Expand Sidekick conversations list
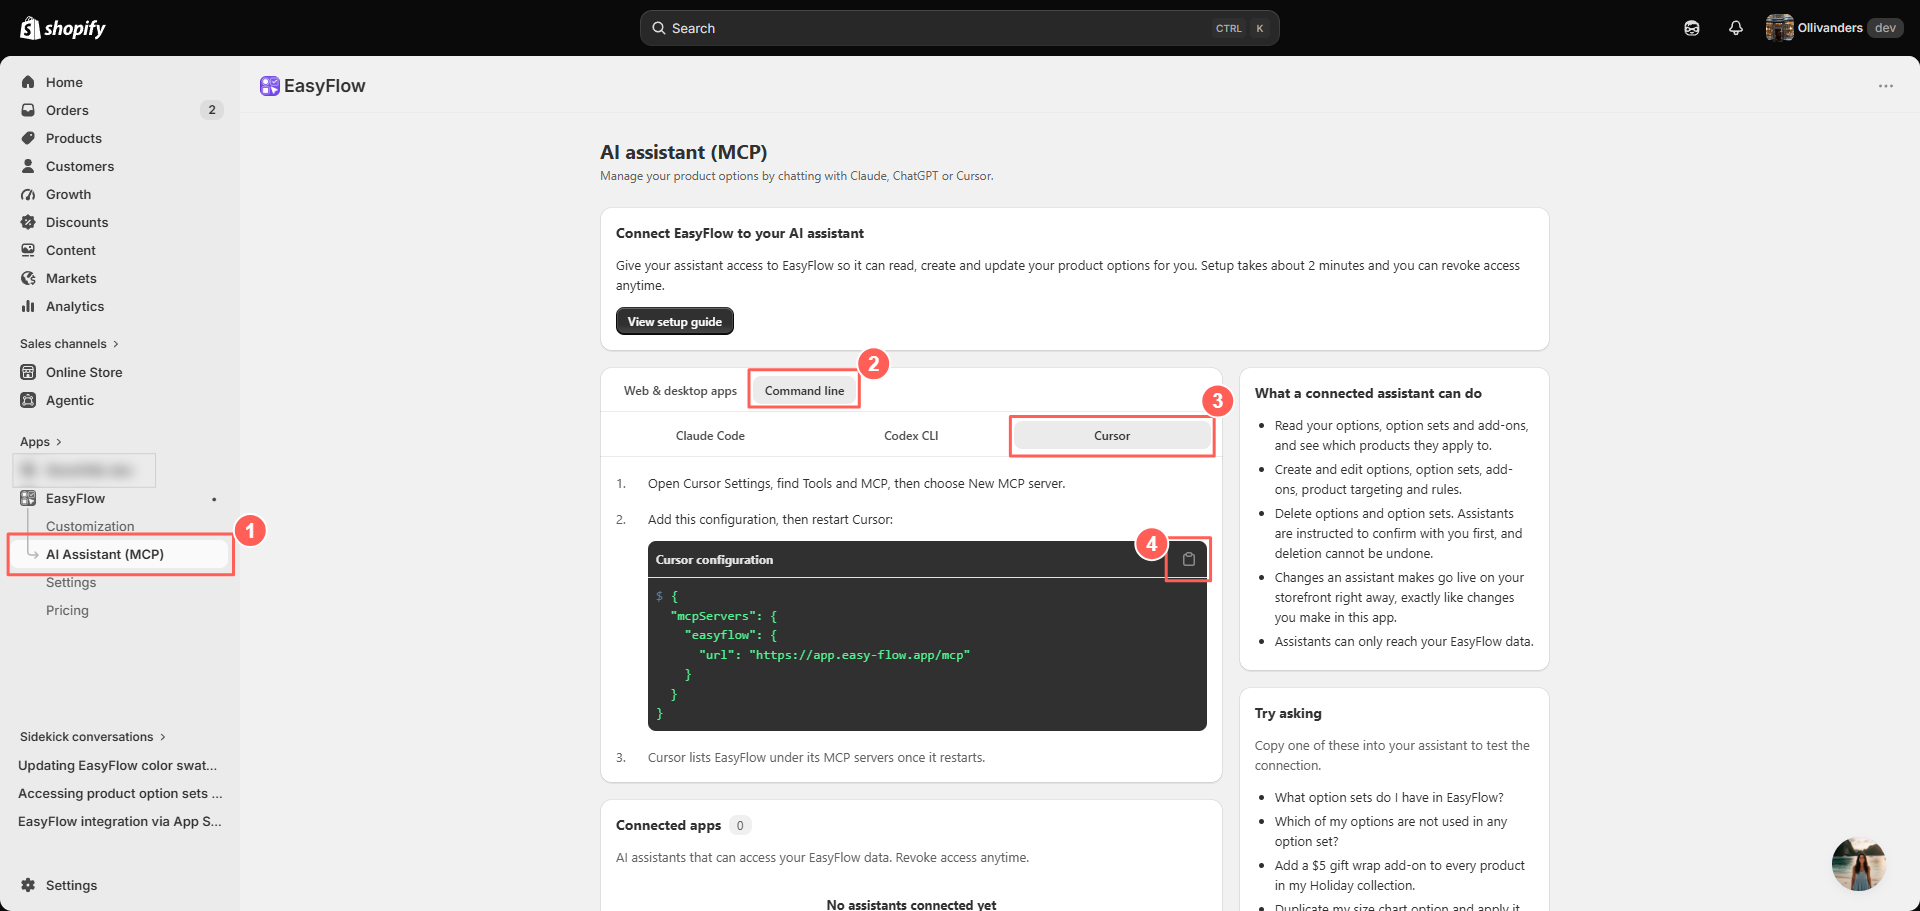Image resolution: width=1920 pixels, height=911 pixels. pos(93,737)
